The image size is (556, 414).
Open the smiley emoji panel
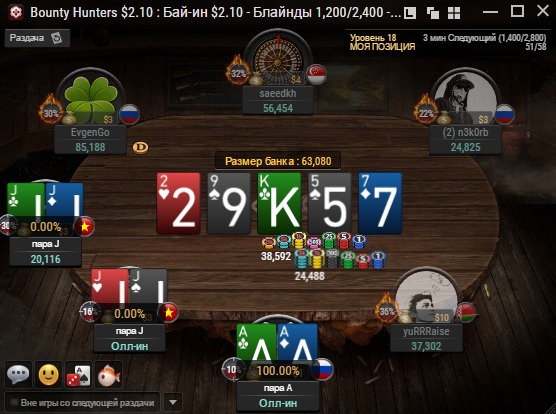click(49, 375)
